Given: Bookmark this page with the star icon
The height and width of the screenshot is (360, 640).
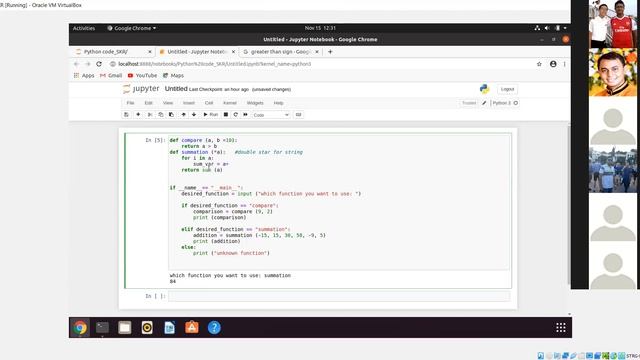Looking at the screenshot, I should pyautogui.click(x=539, y=64).
